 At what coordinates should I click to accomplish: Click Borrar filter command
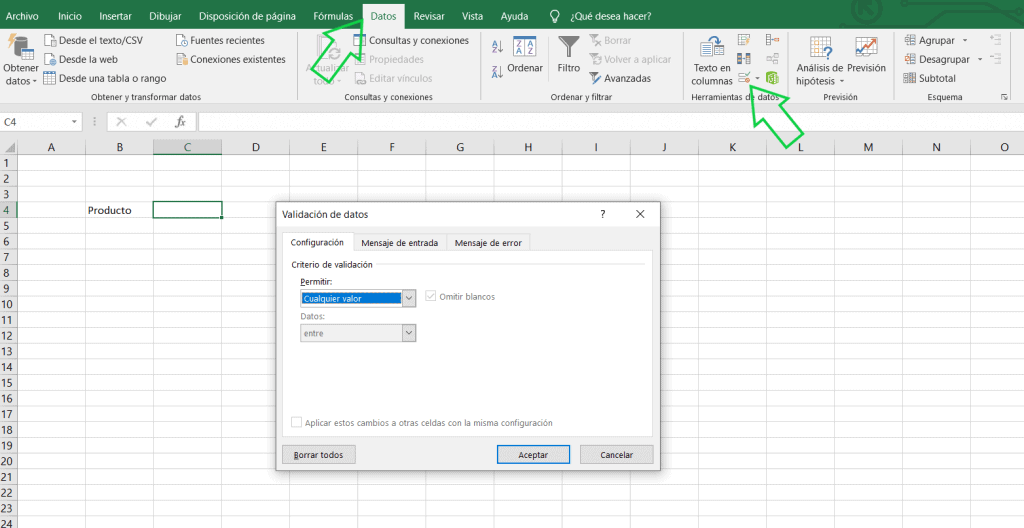(610, 41)
